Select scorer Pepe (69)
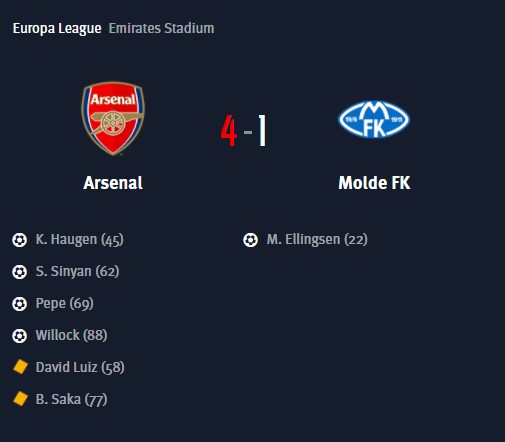Screen dimensions: 505x442 [65, 304]
